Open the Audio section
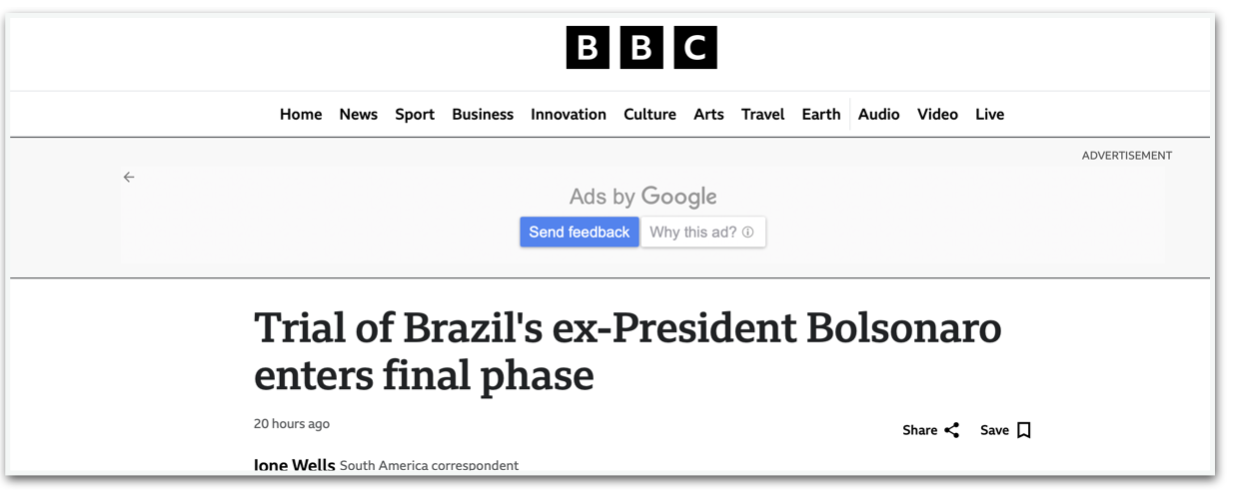 [879, 114]
